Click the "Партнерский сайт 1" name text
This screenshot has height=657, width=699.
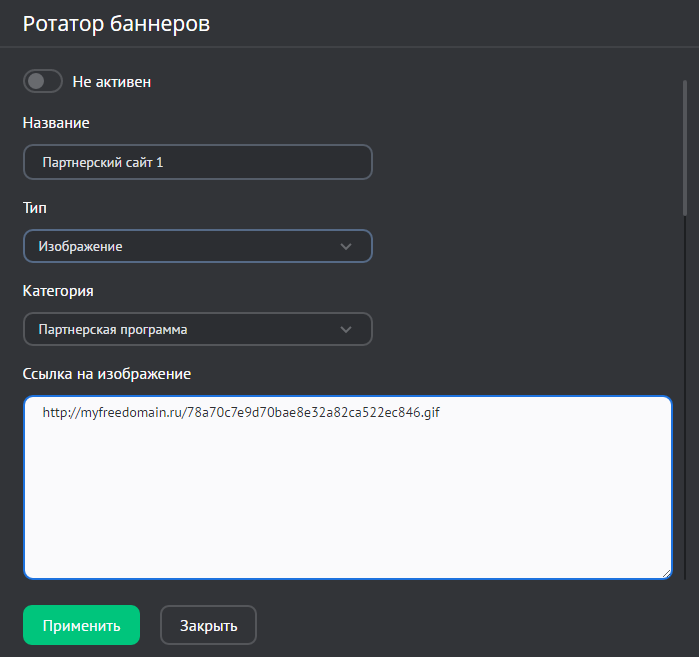click(102, 162)
